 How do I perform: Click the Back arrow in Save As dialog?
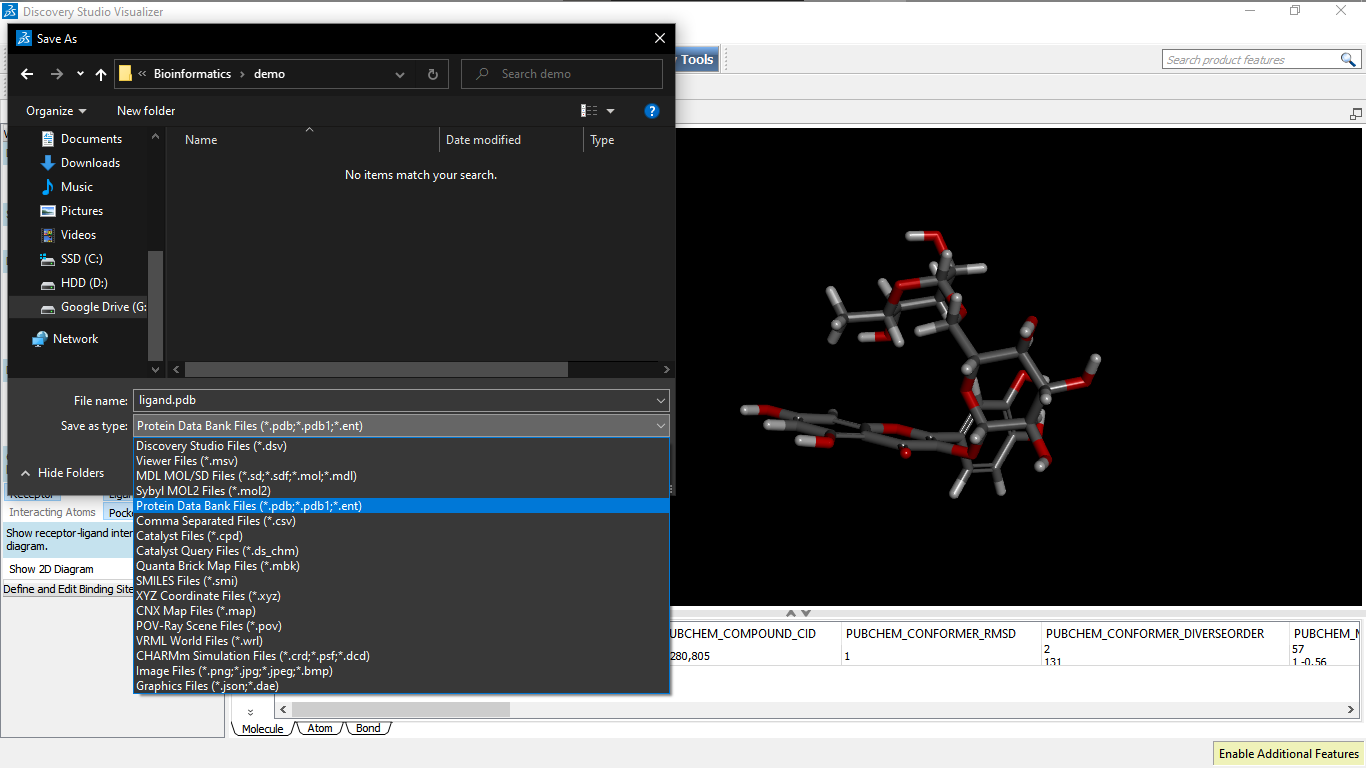click(27, 74)
